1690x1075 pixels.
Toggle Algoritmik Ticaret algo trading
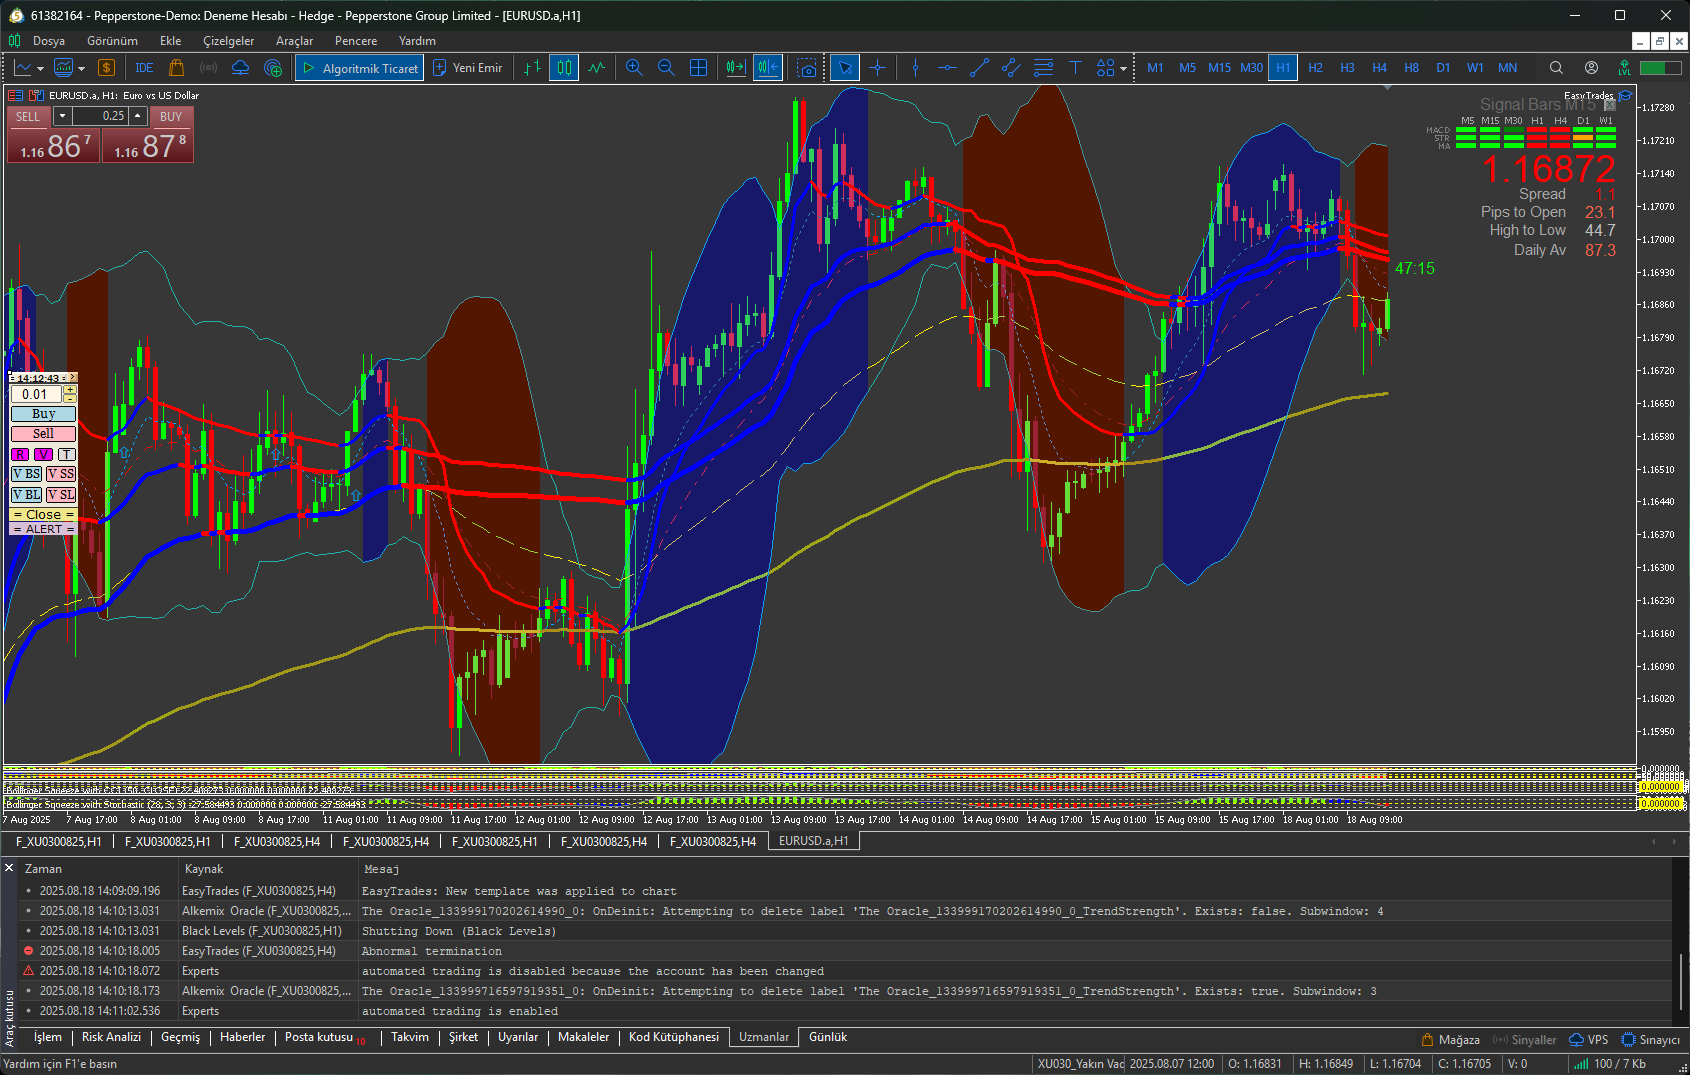pos(359,68)
